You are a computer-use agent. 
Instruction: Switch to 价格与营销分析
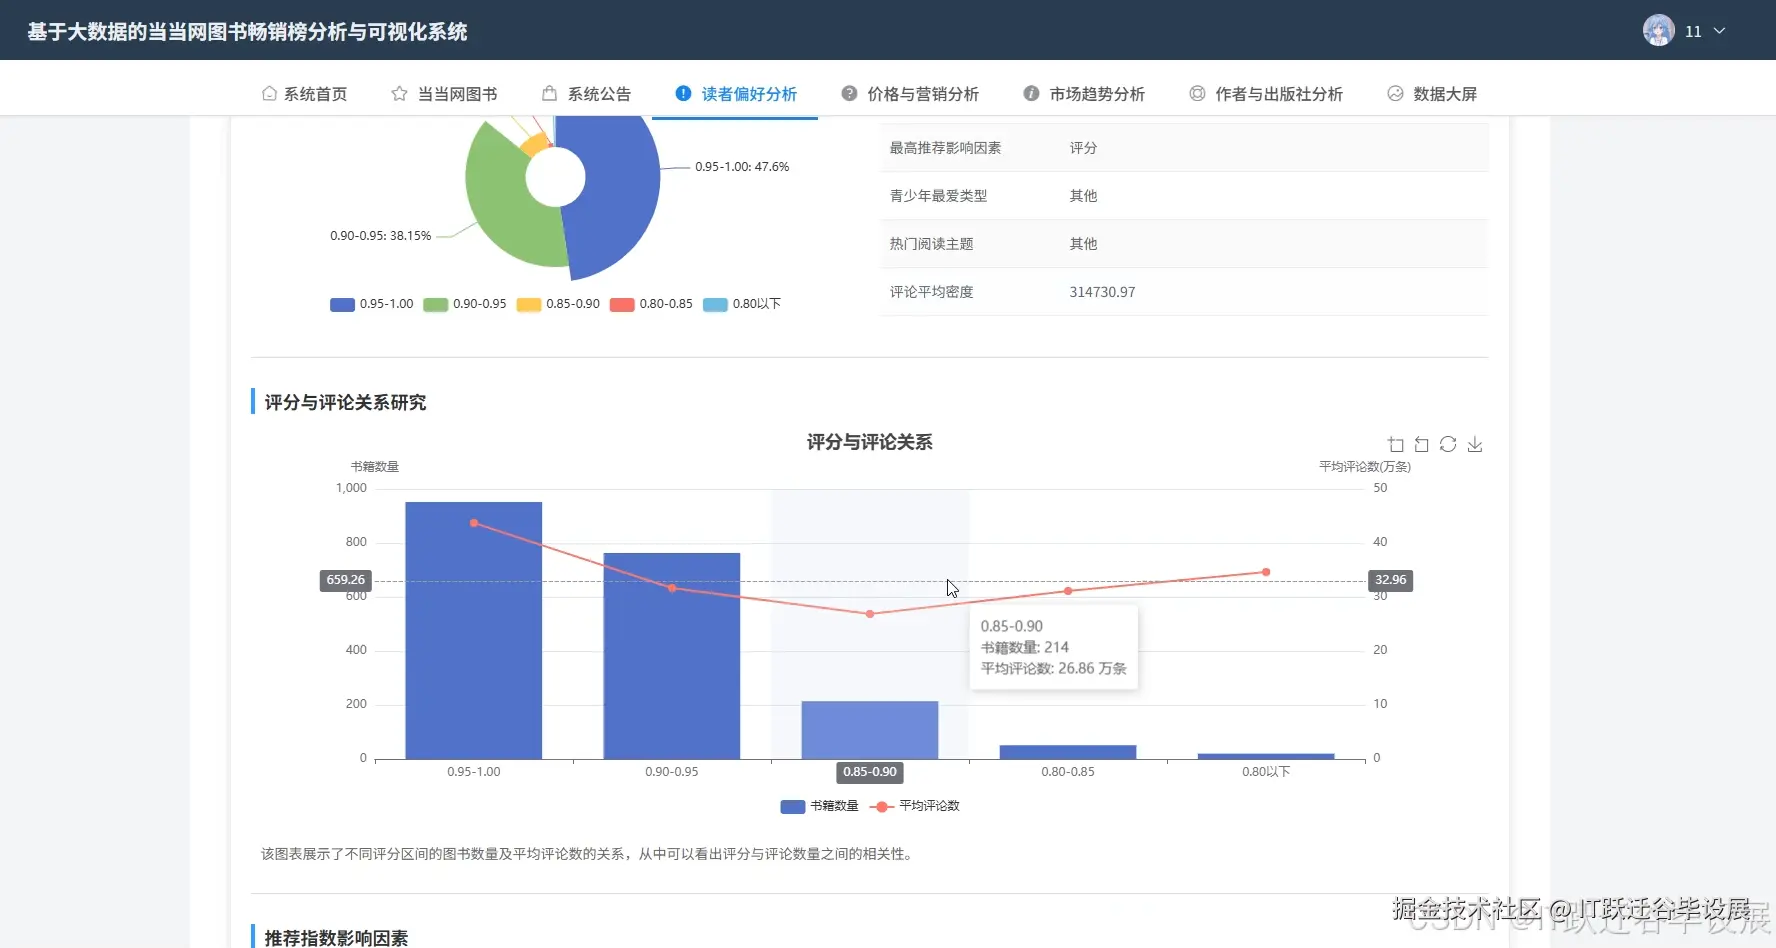(x=909, y=93)
